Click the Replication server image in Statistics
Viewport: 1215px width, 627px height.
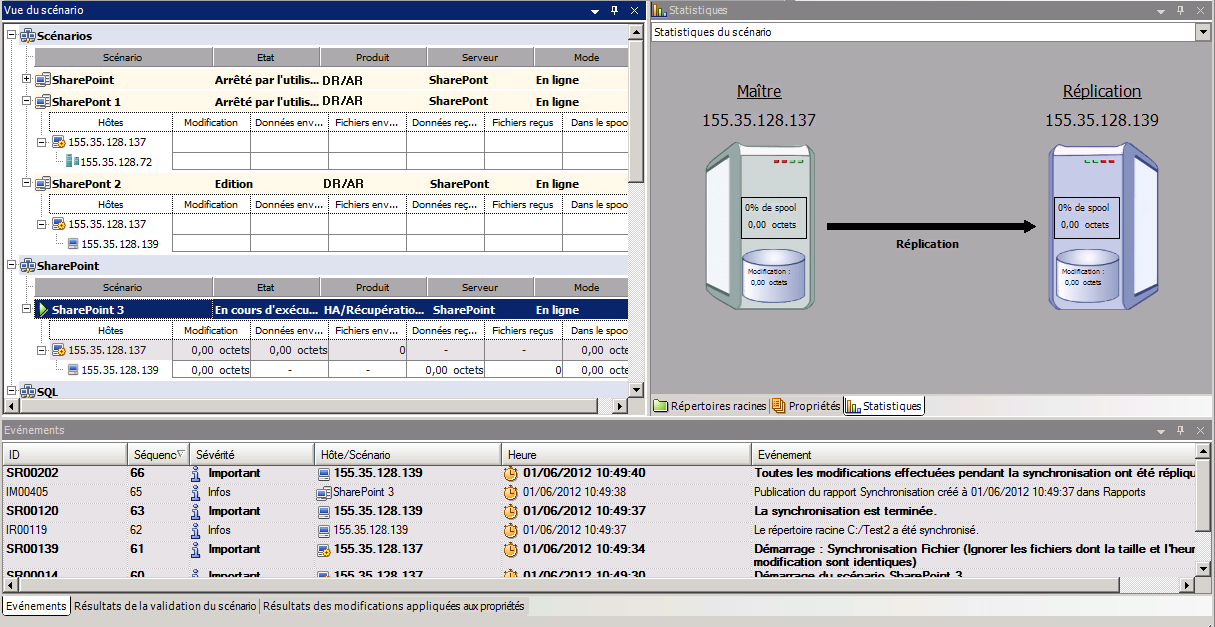pyautogui.click(x=1101, y=227)
